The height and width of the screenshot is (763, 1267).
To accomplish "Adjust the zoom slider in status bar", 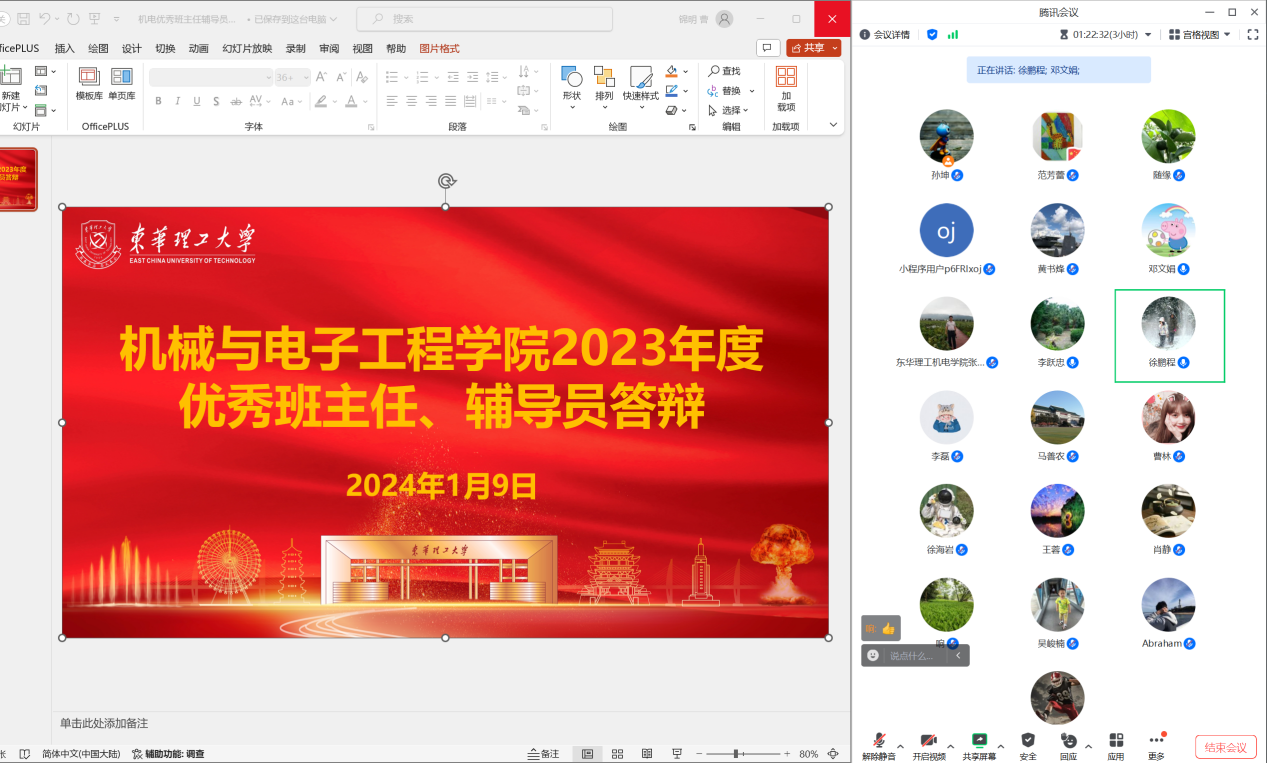I will [x=736, y=754].
